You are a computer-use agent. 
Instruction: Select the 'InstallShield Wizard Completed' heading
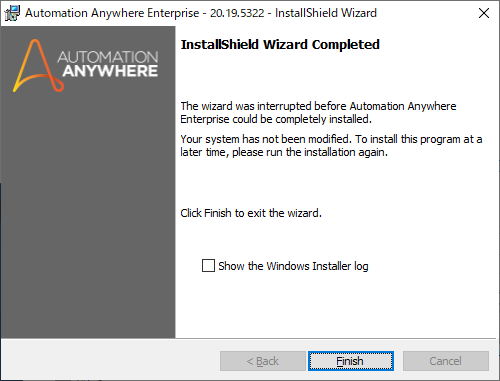coord(280,44)
